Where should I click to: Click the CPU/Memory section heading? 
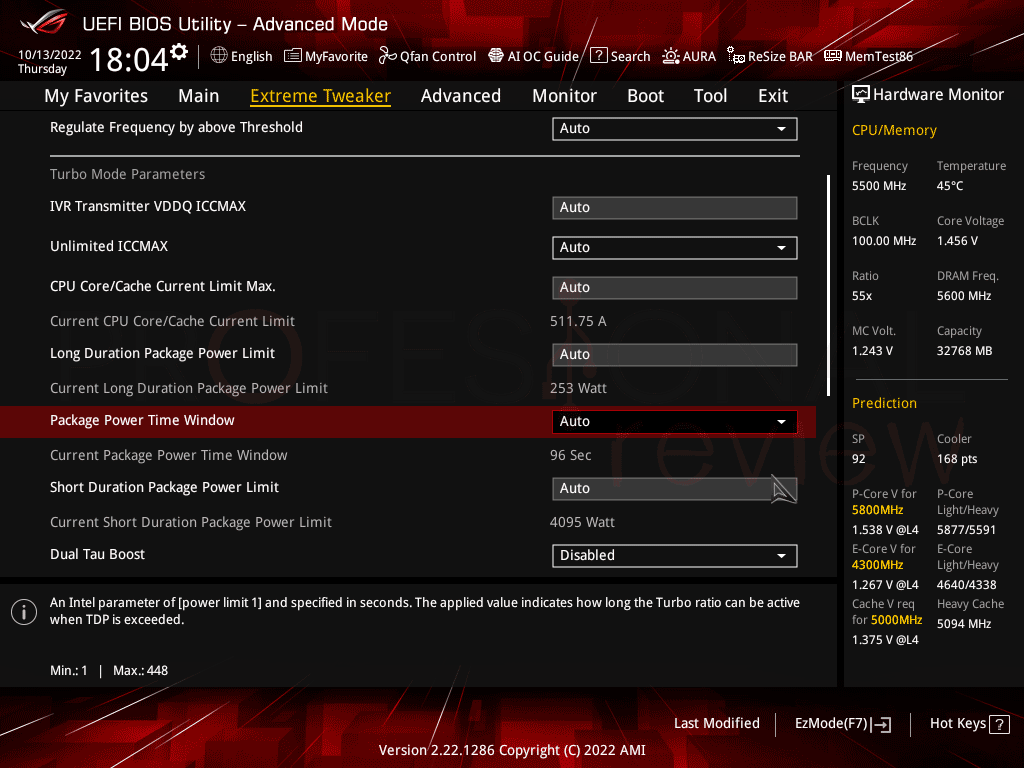pos(894,131)
